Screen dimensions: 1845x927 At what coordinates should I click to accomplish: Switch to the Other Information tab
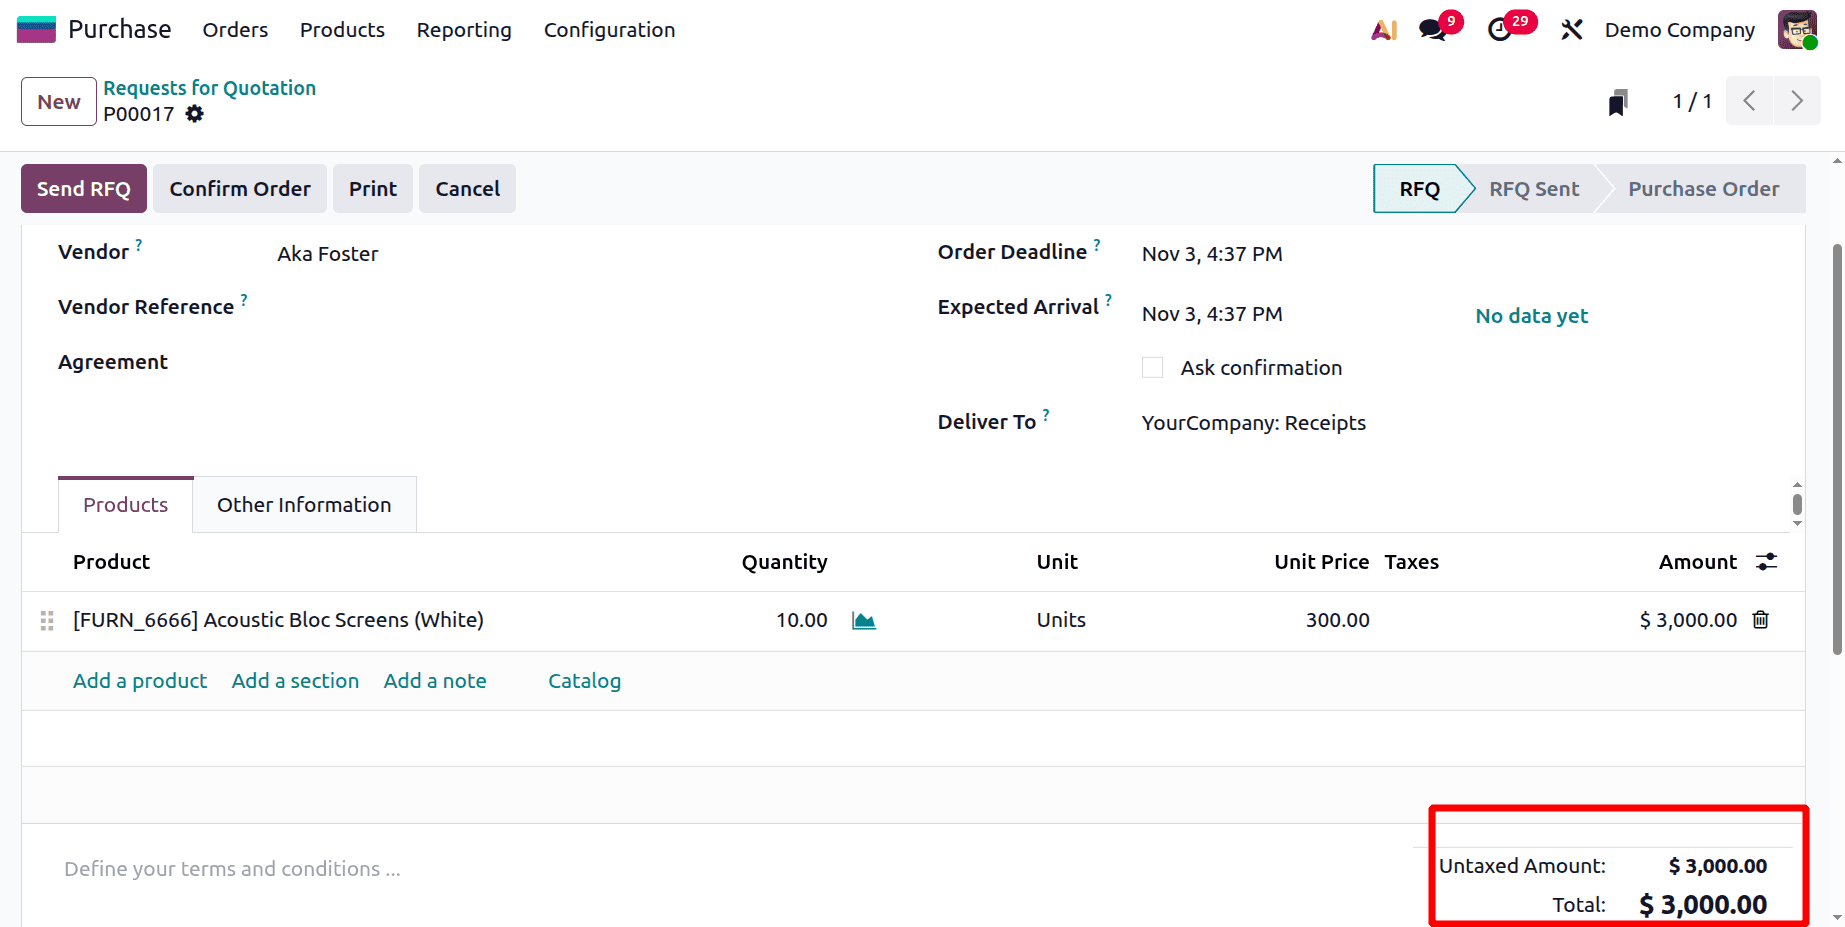[304, 504]
